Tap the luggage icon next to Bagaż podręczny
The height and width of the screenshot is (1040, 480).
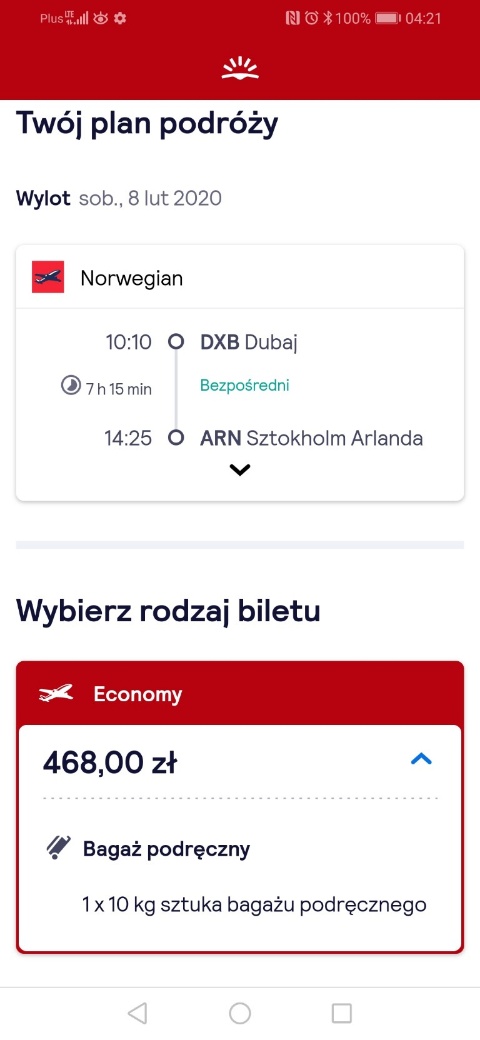point(59,848)
